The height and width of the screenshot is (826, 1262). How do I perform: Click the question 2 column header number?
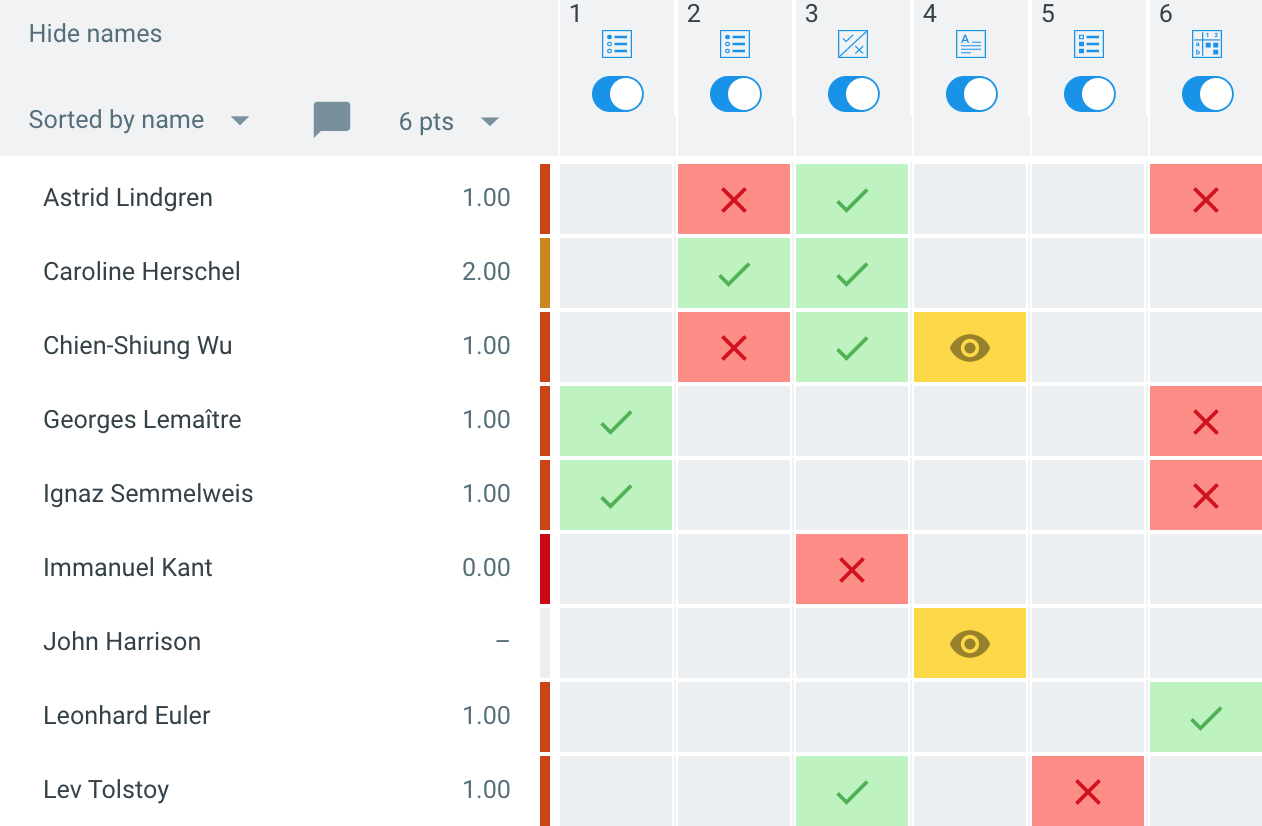click(694, 13)
